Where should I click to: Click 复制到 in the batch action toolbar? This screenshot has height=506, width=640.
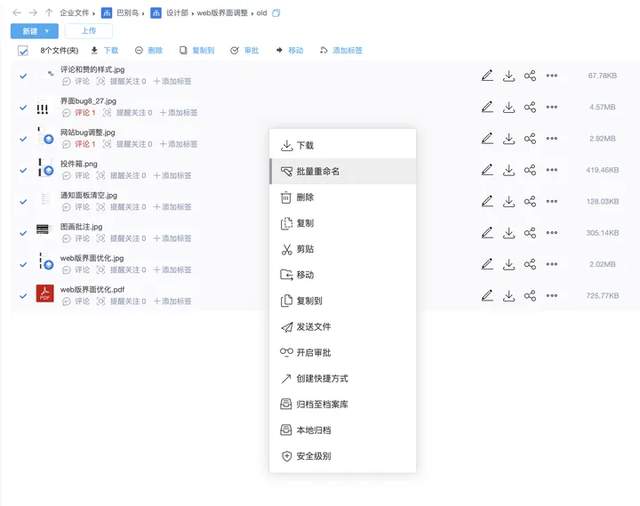click(x=197, y=51)
